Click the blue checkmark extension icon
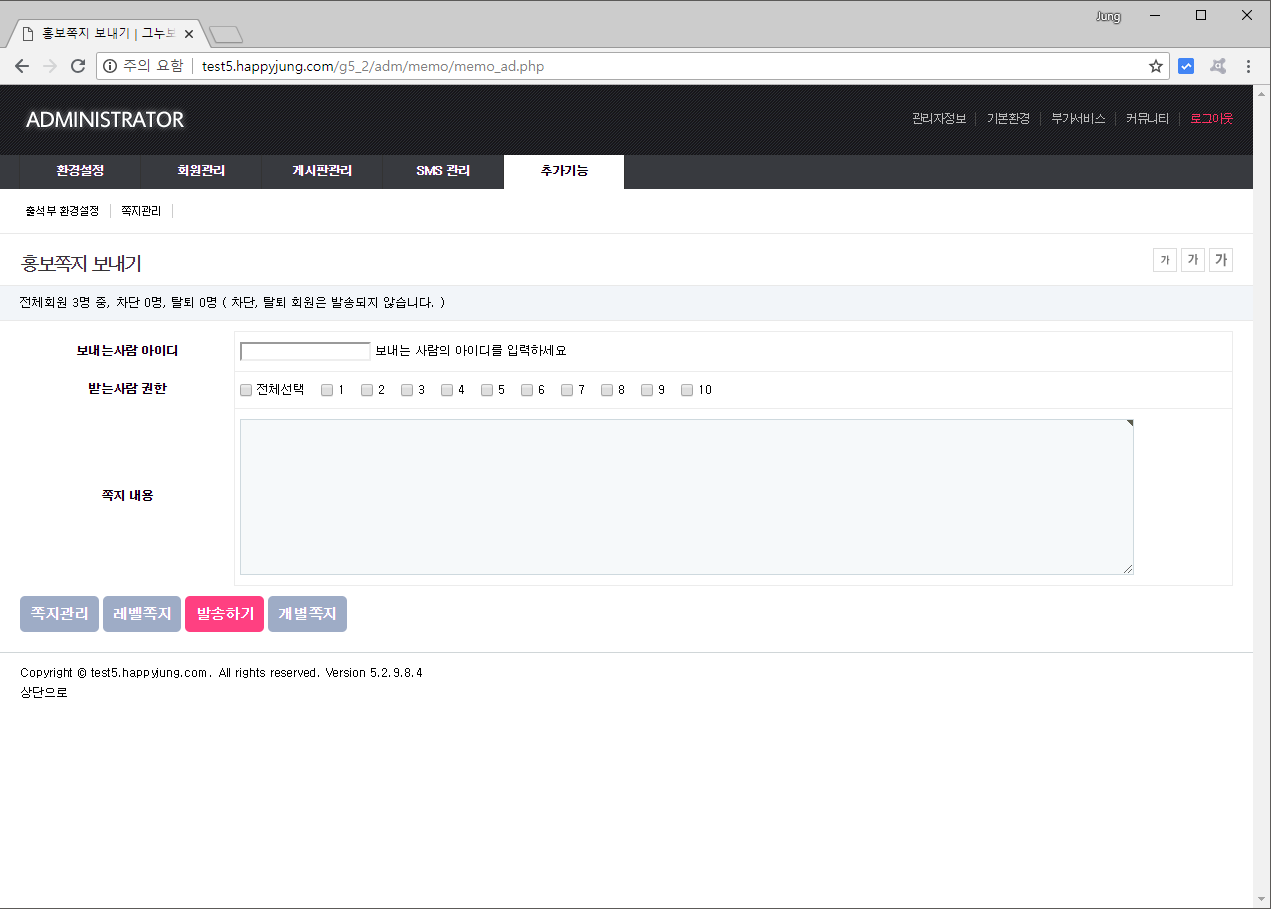 pos(1186,67)
